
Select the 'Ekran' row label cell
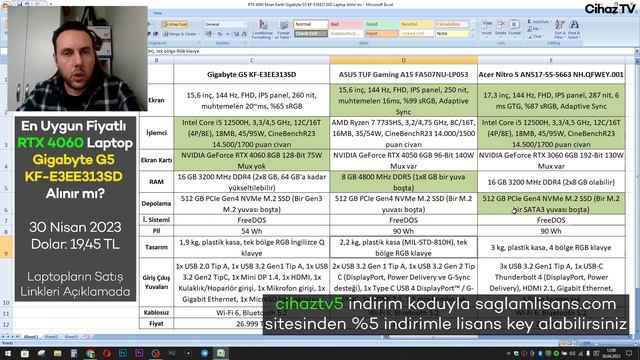pyautogui.click(x=156, y=100)
